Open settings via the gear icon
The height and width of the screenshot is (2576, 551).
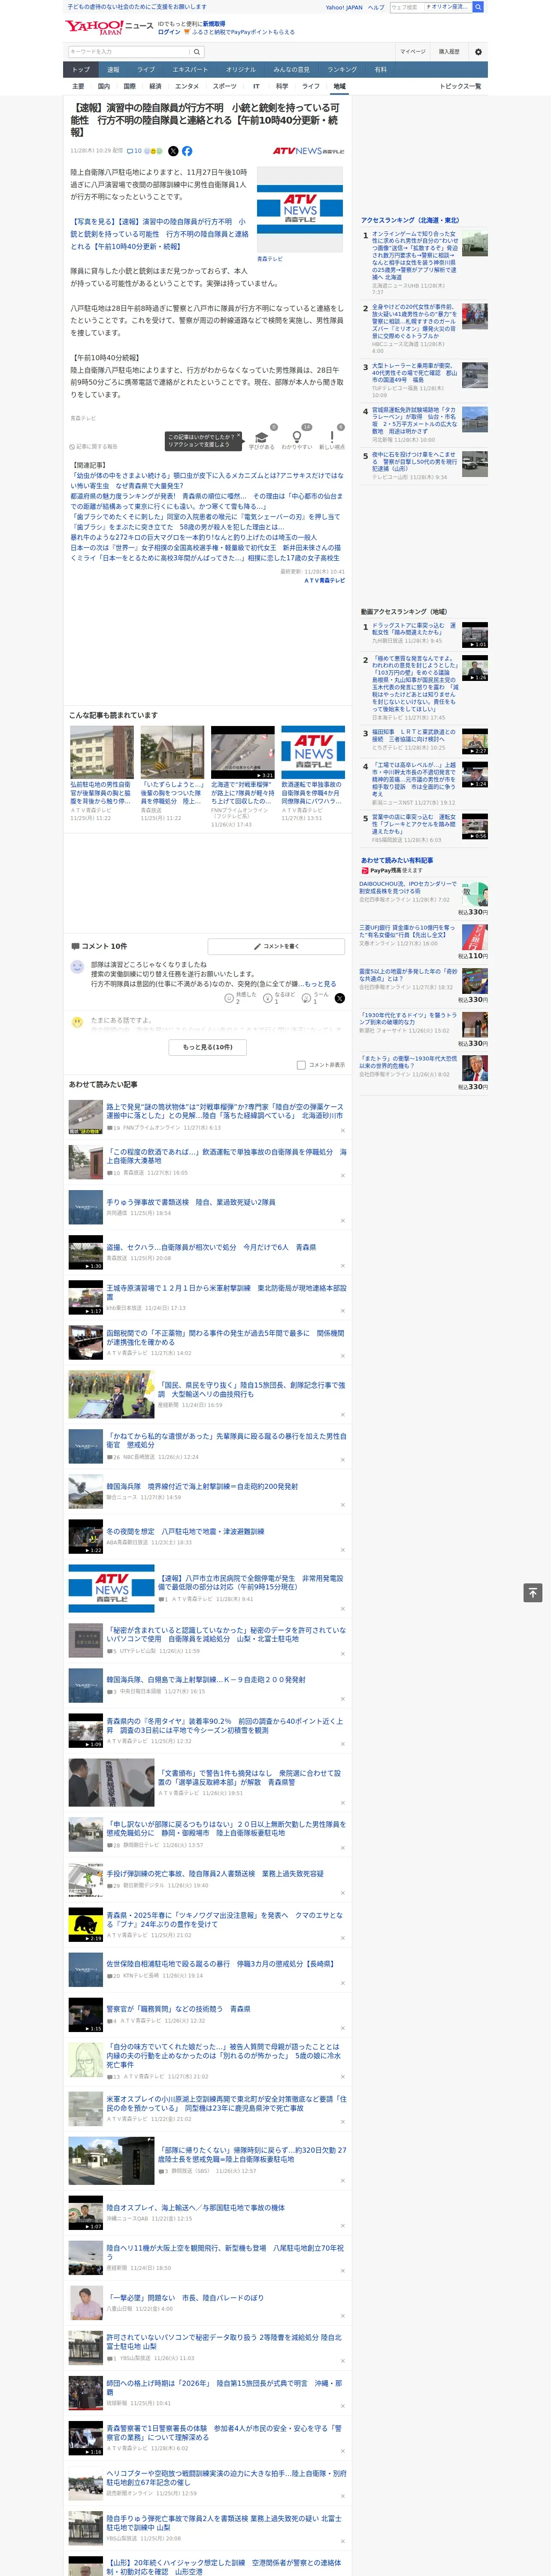click(478, 52)
